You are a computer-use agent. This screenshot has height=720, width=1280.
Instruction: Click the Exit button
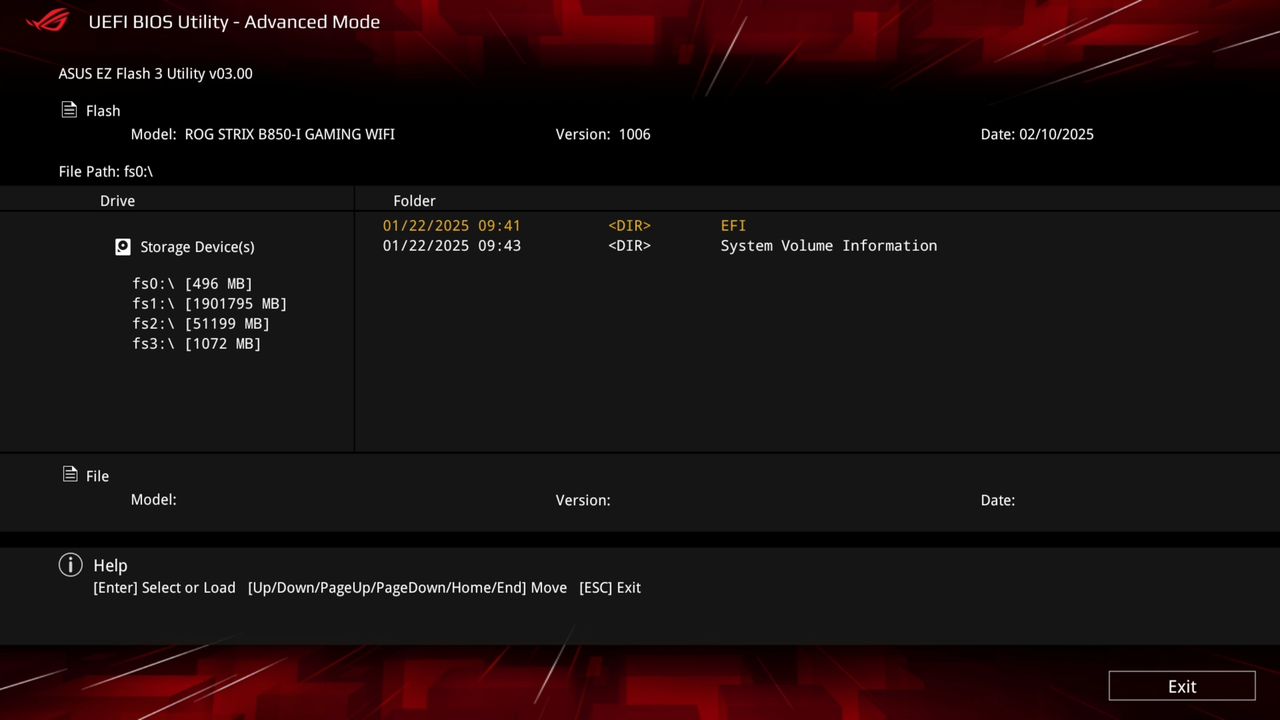click(x=1182, y=686)
